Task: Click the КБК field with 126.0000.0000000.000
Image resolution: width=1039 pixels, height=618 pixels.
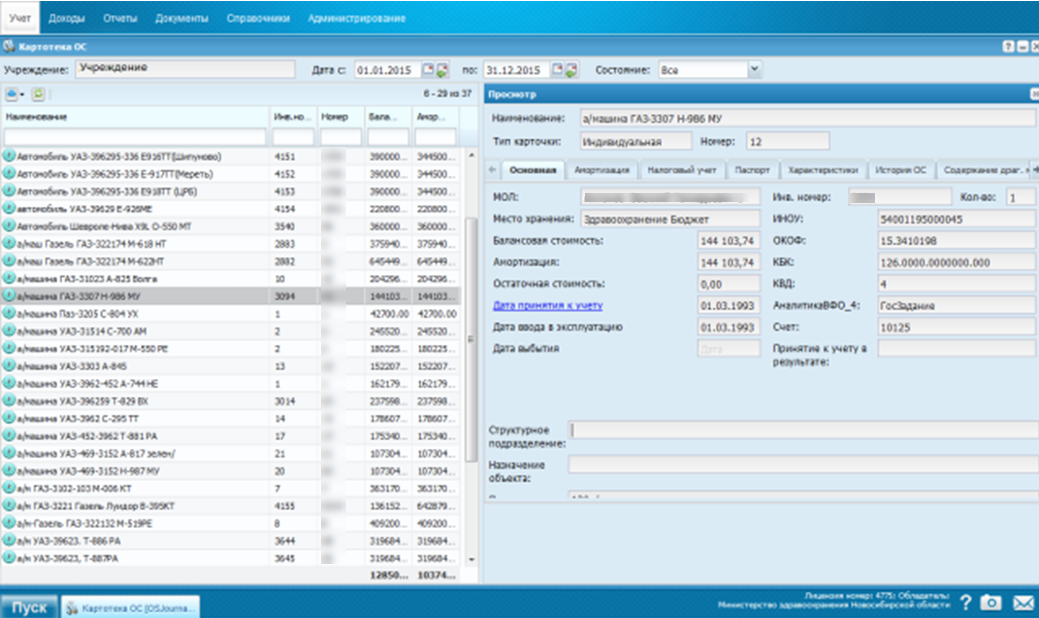Action: pyautogui.click(x=956, y=262)
